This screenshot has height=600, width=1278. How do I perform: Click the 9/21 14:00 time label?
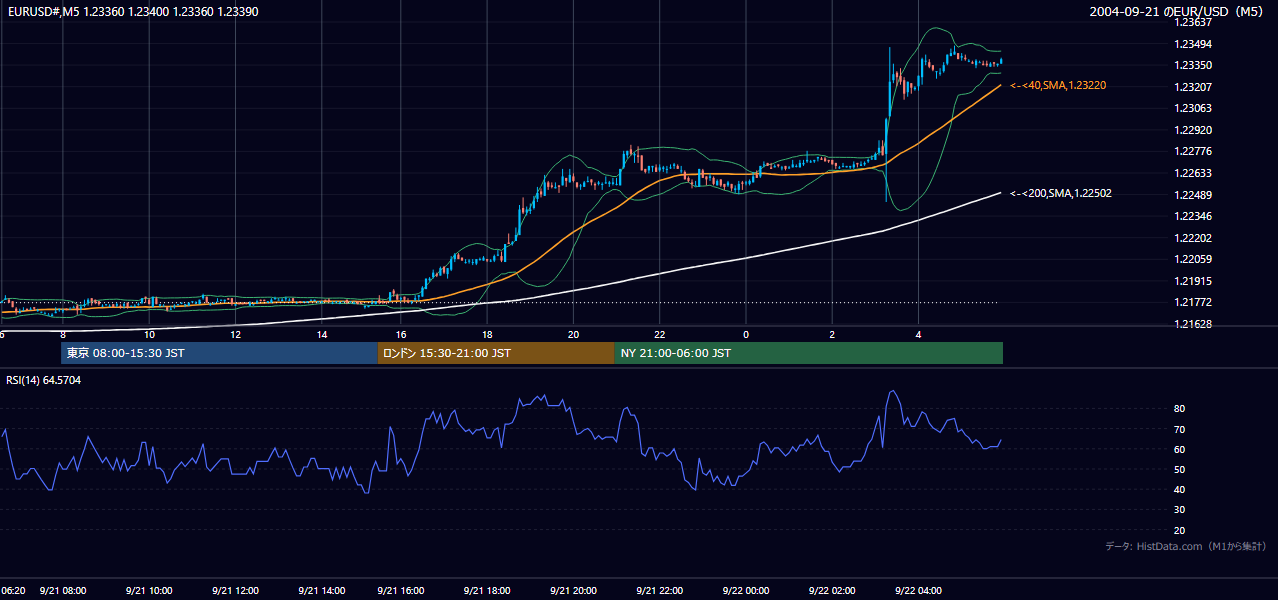(x=322, y=590)
